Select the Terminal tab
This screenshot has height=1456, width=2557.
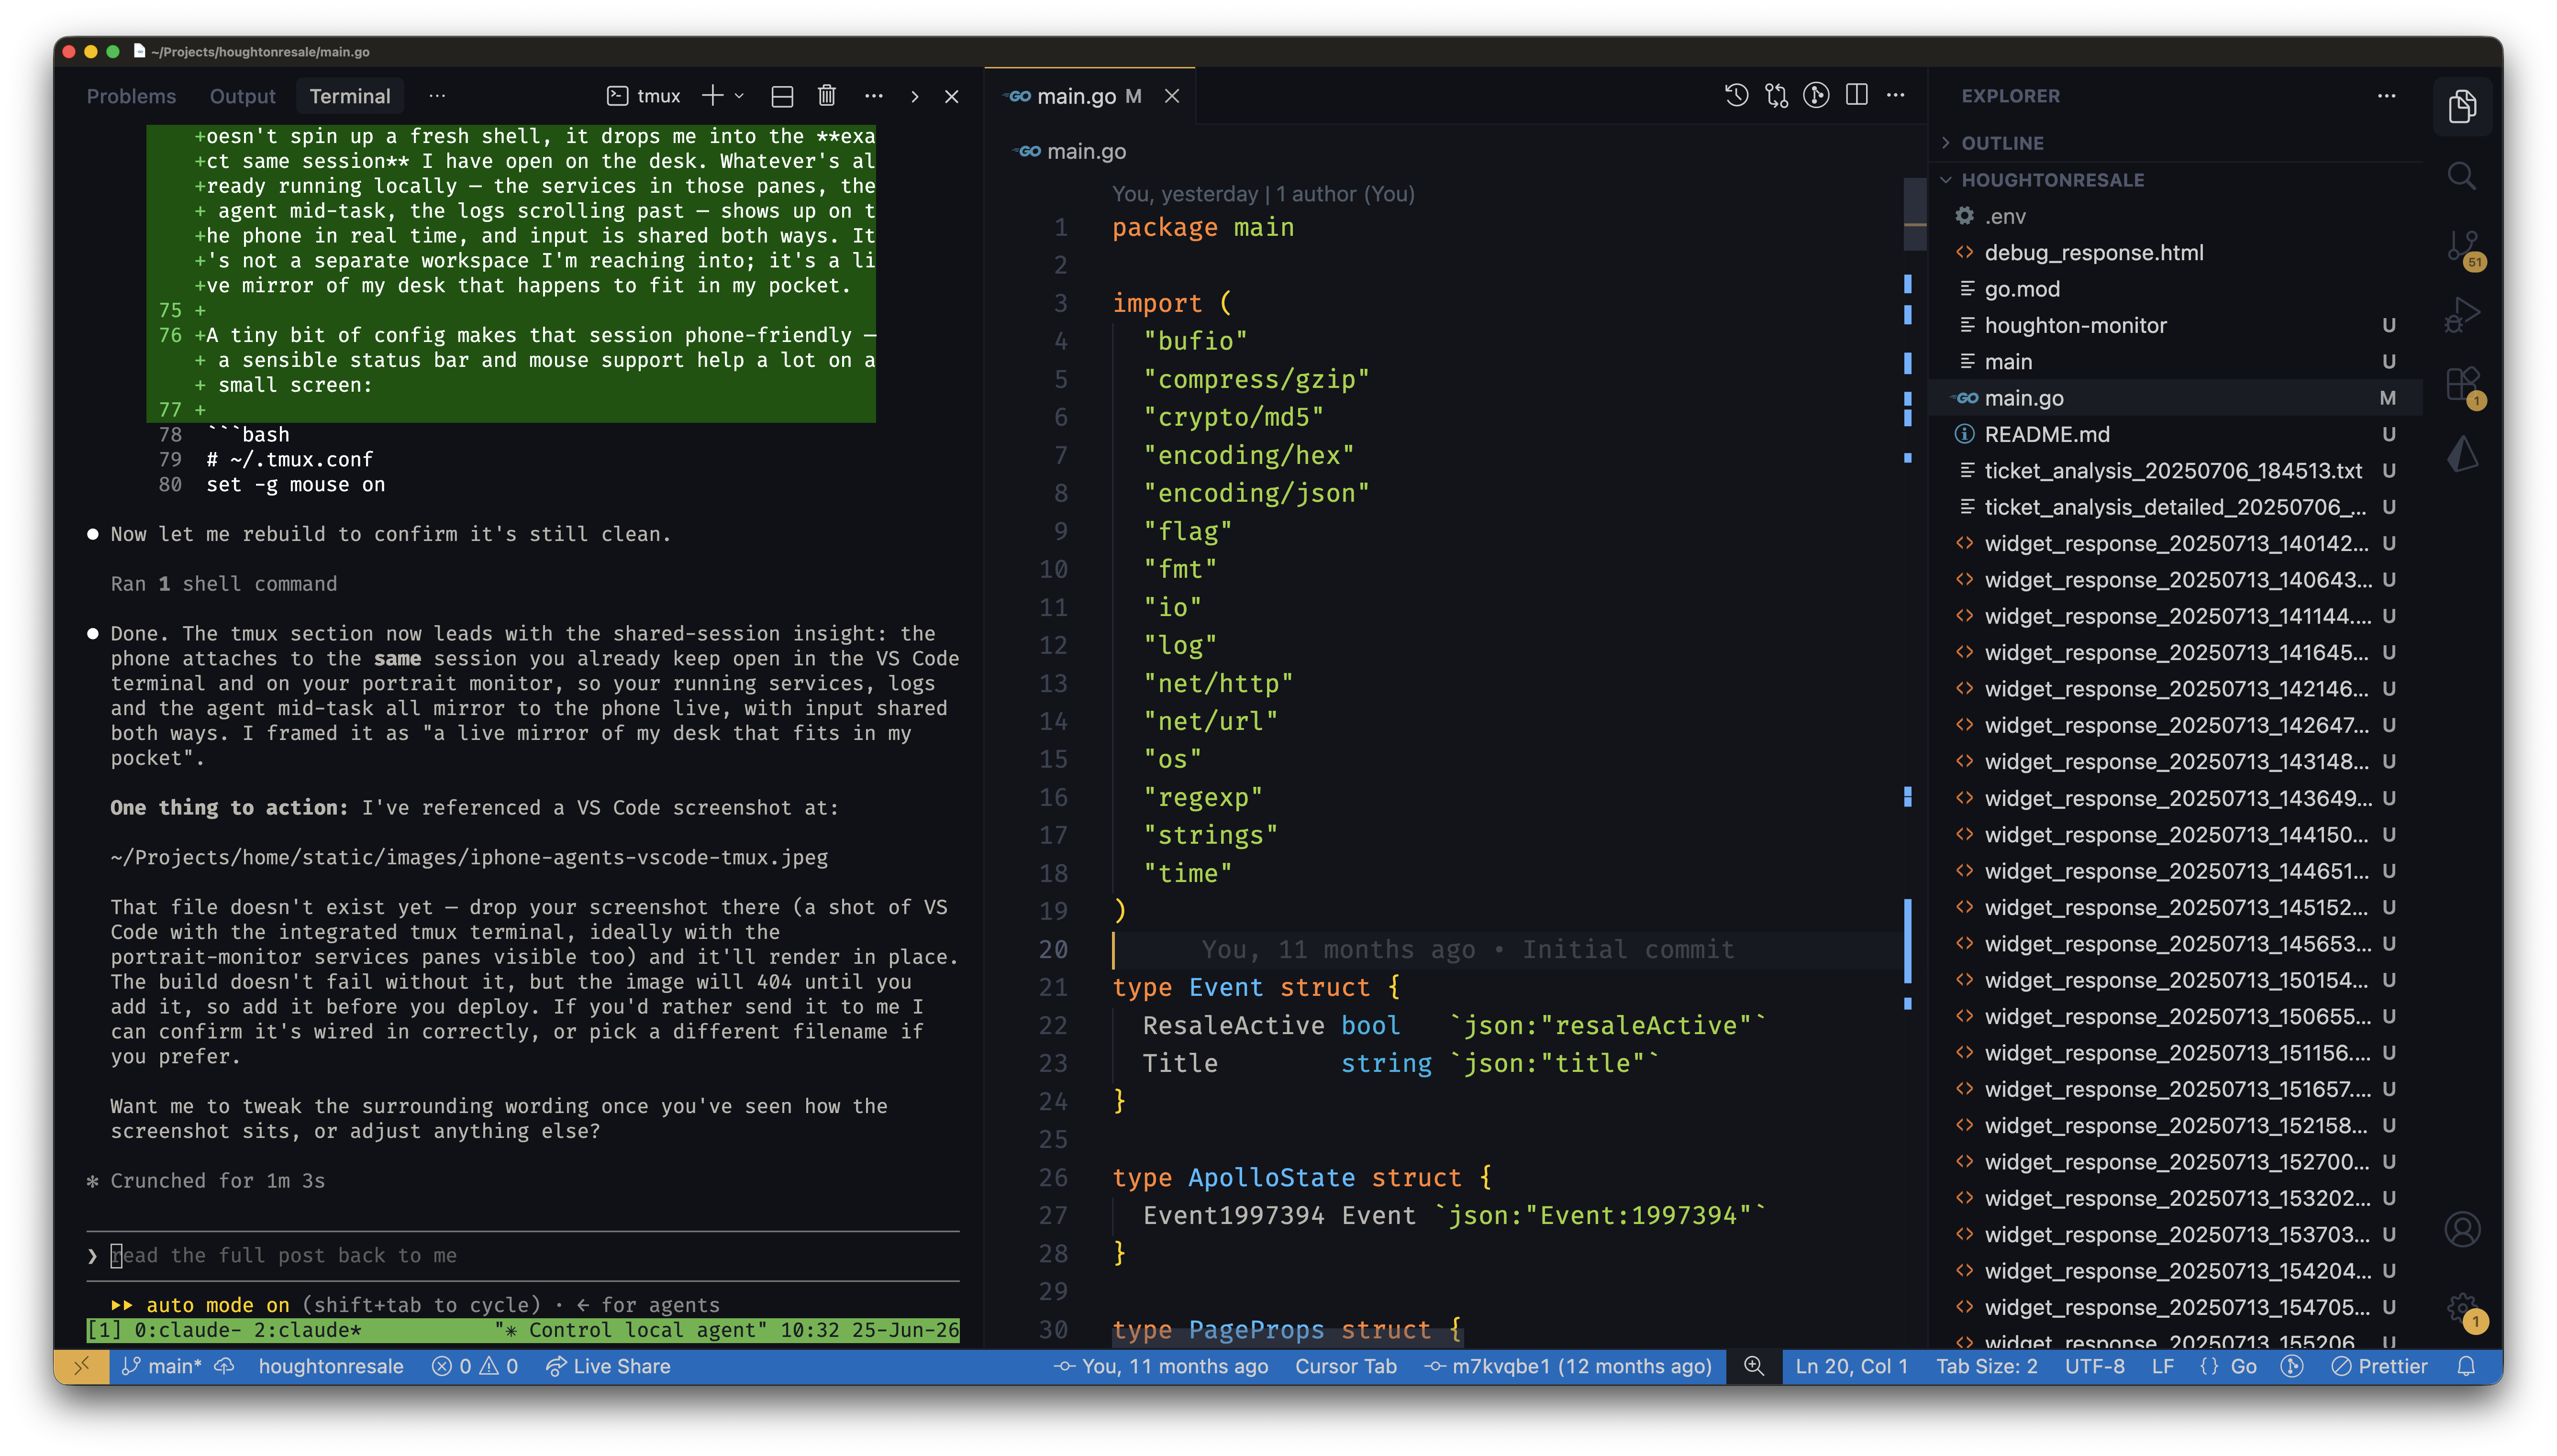point(349,96)
